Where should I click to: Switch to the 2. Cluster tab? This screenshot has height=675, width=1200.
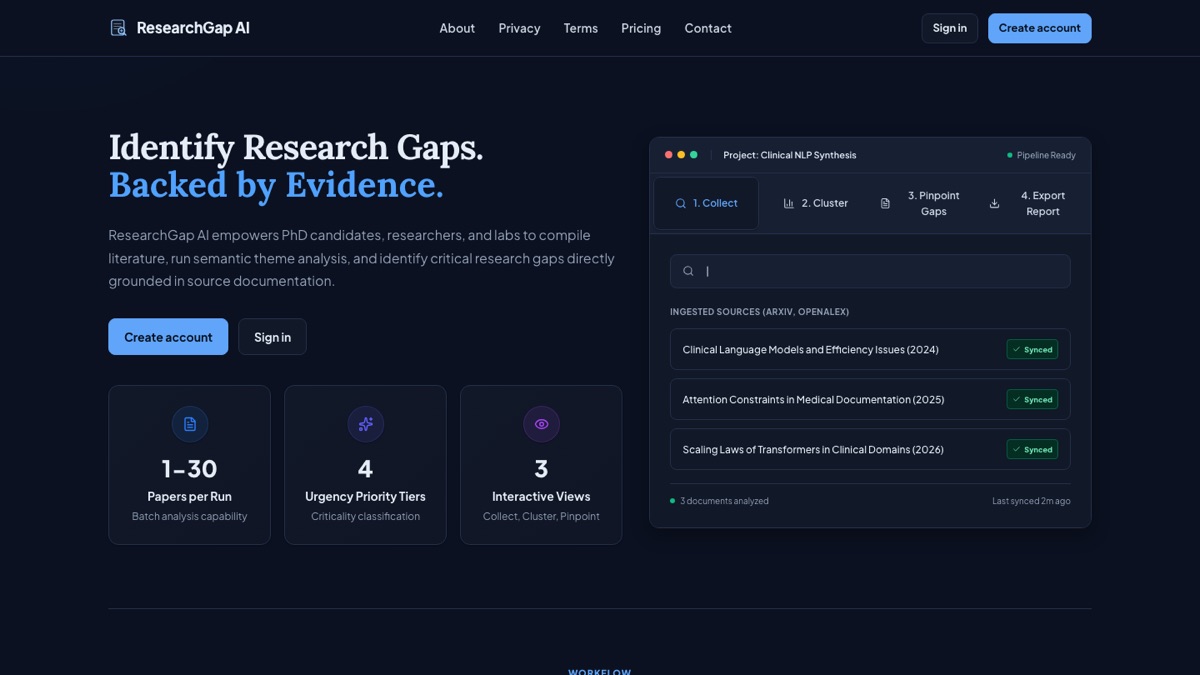pyautogui.click(x=815, y=203)
